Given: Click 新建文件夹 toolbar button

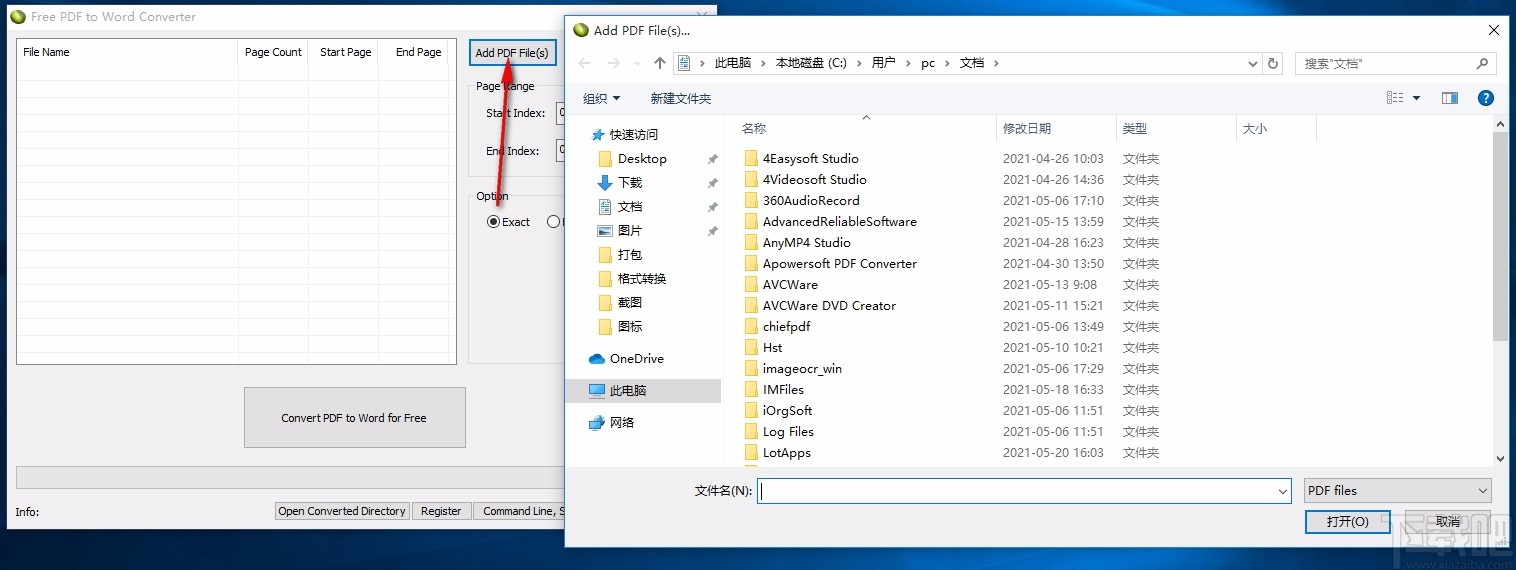Looking at the screenshot, I should pos(681,98).
